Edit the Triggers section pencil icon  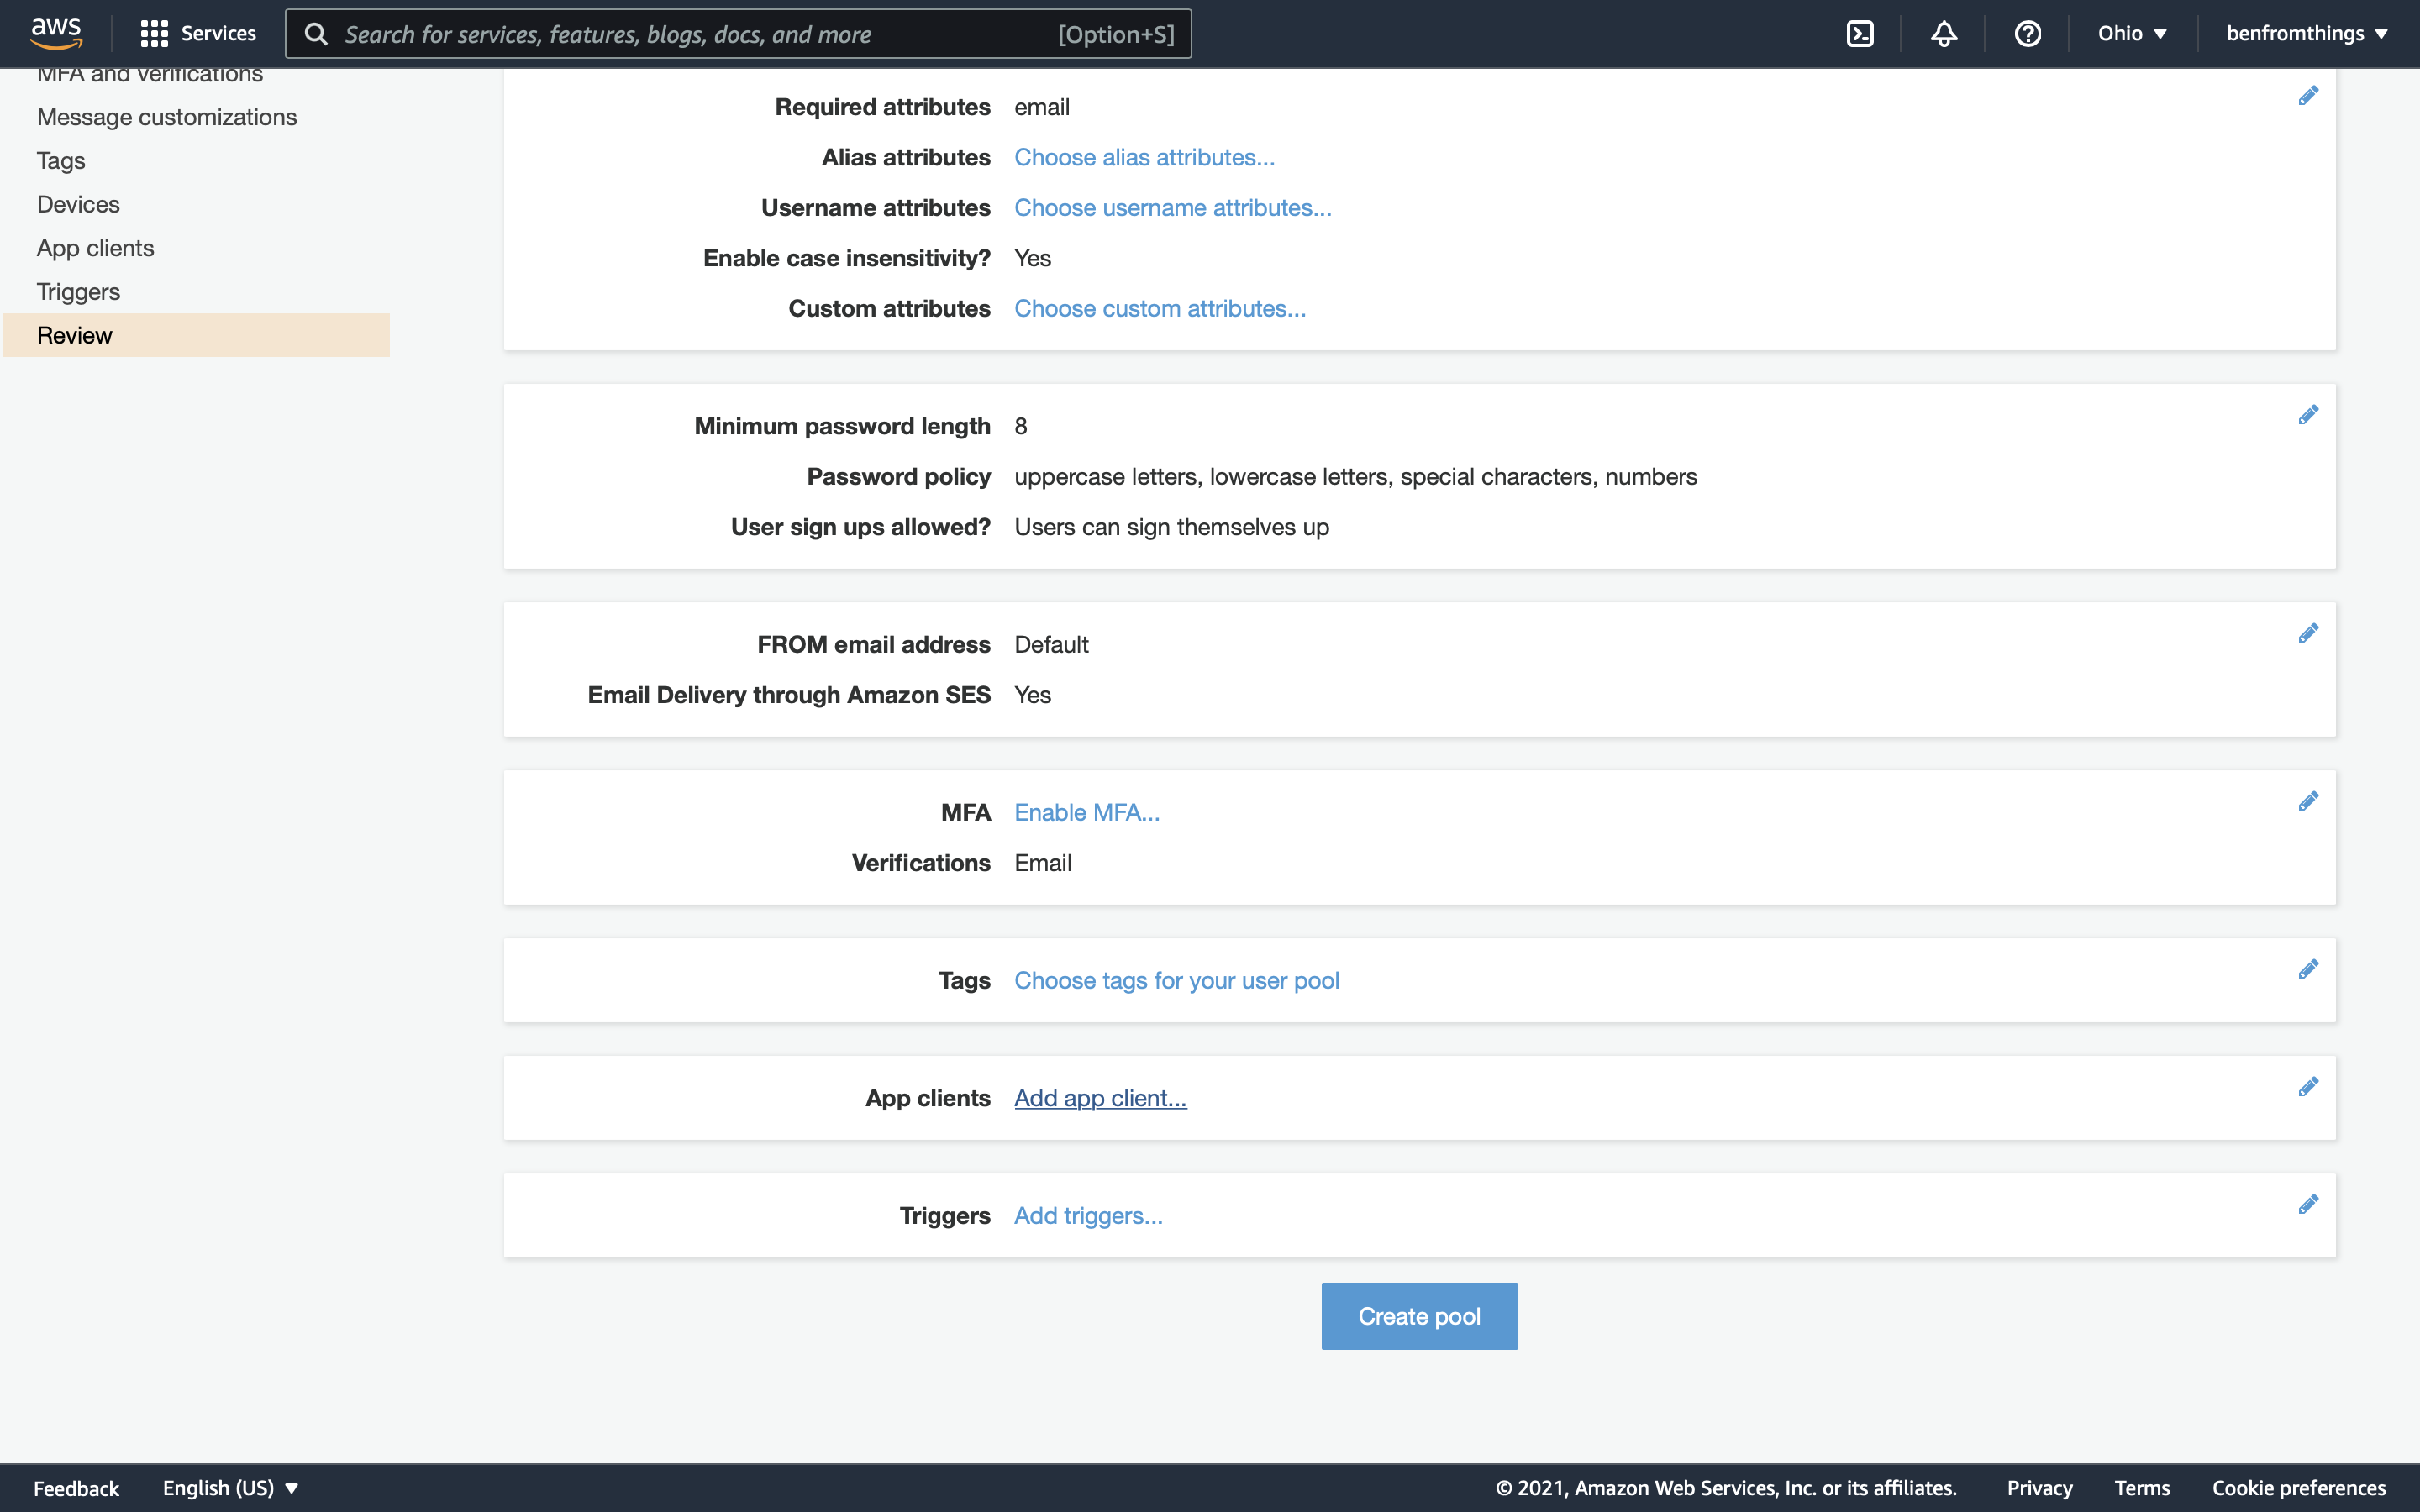(2308, 1204)
